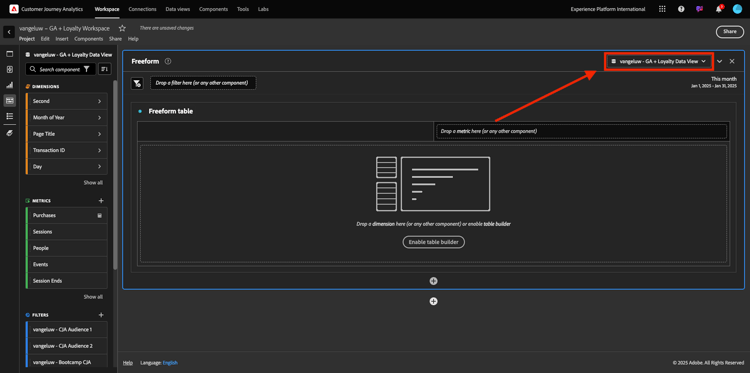Image resolution: width=750 pixels, height=373 pixels.
Task: Open the help question mark icon
Action: (681, 9)
